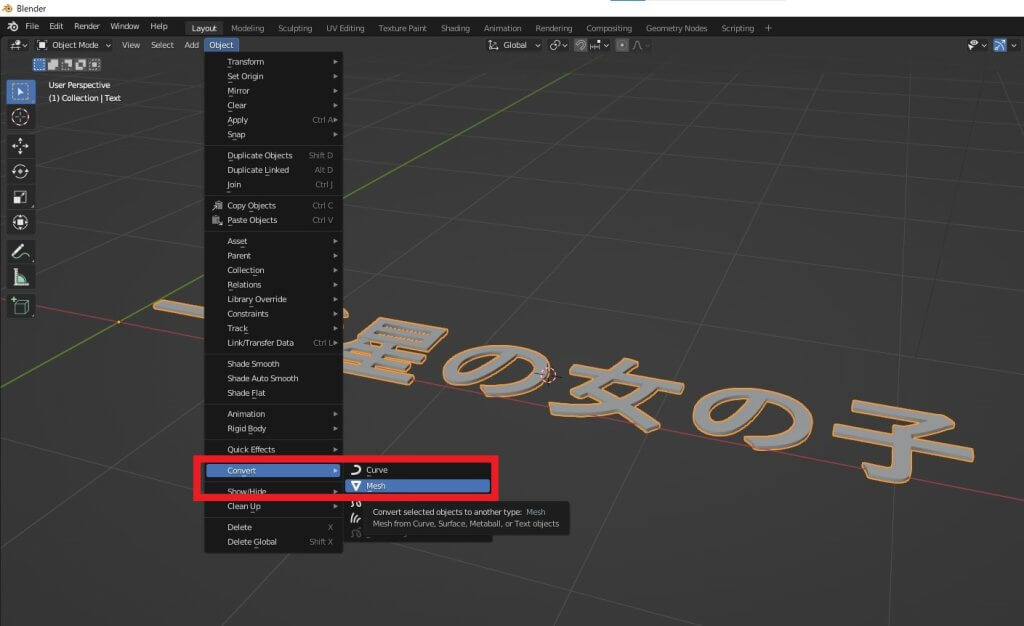Select the Move tool in the toolbar
This screenshot has width=1024, height=626.
20,144
